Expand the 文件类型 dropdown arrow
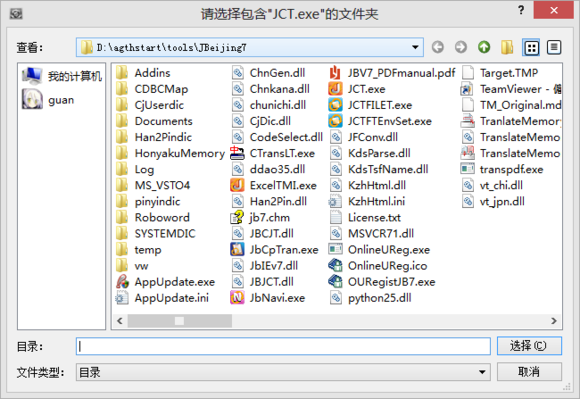 tap(482, 372)
